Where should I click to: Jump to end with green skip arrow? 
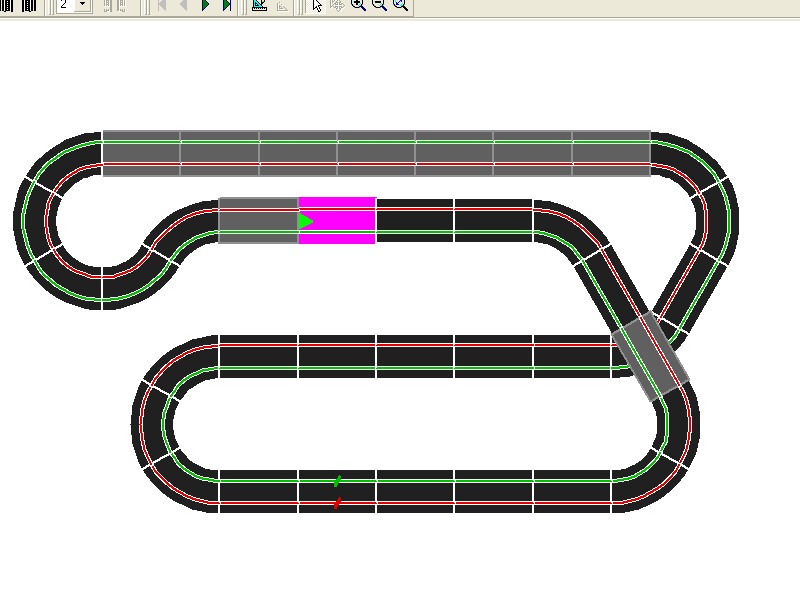coord(227,5)
